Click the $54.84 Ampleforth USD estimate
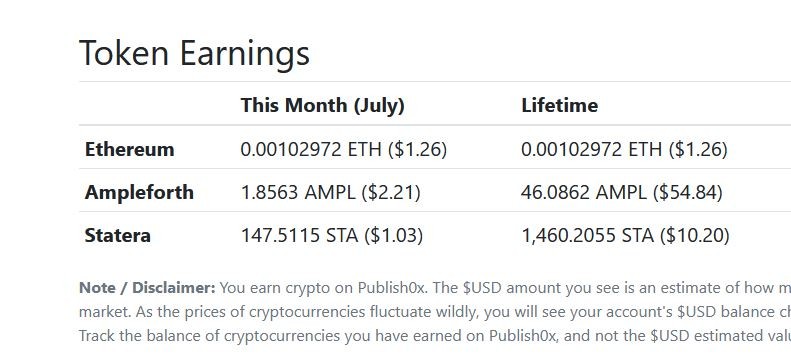The image size is (791, 361). coord(688,192)
